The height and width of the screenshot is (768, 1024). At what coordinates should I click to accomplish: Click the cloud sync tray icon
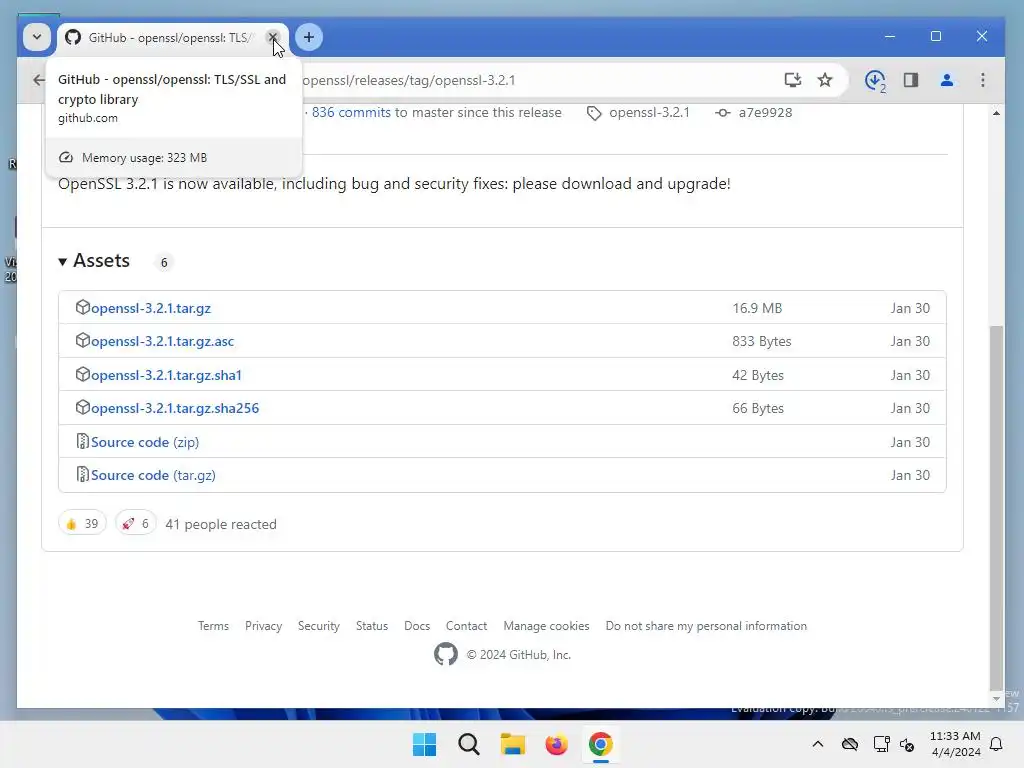(x=850, y=744)
